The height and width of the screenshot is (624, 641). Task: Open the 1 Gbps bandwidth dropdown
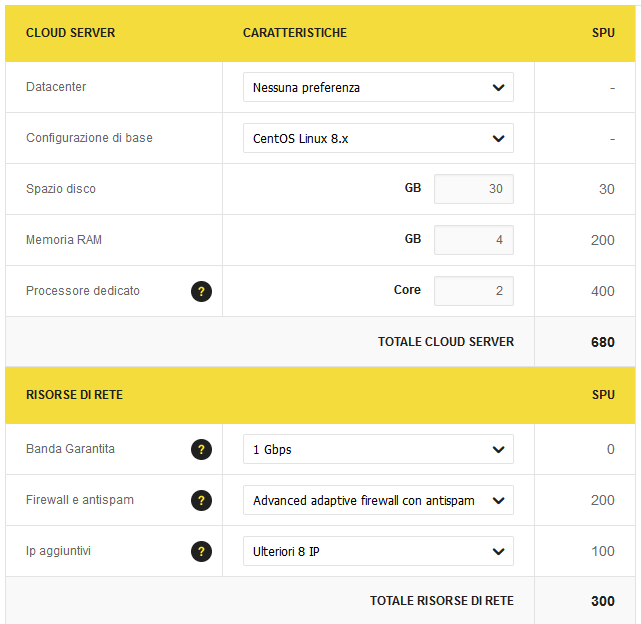point(378,450)
